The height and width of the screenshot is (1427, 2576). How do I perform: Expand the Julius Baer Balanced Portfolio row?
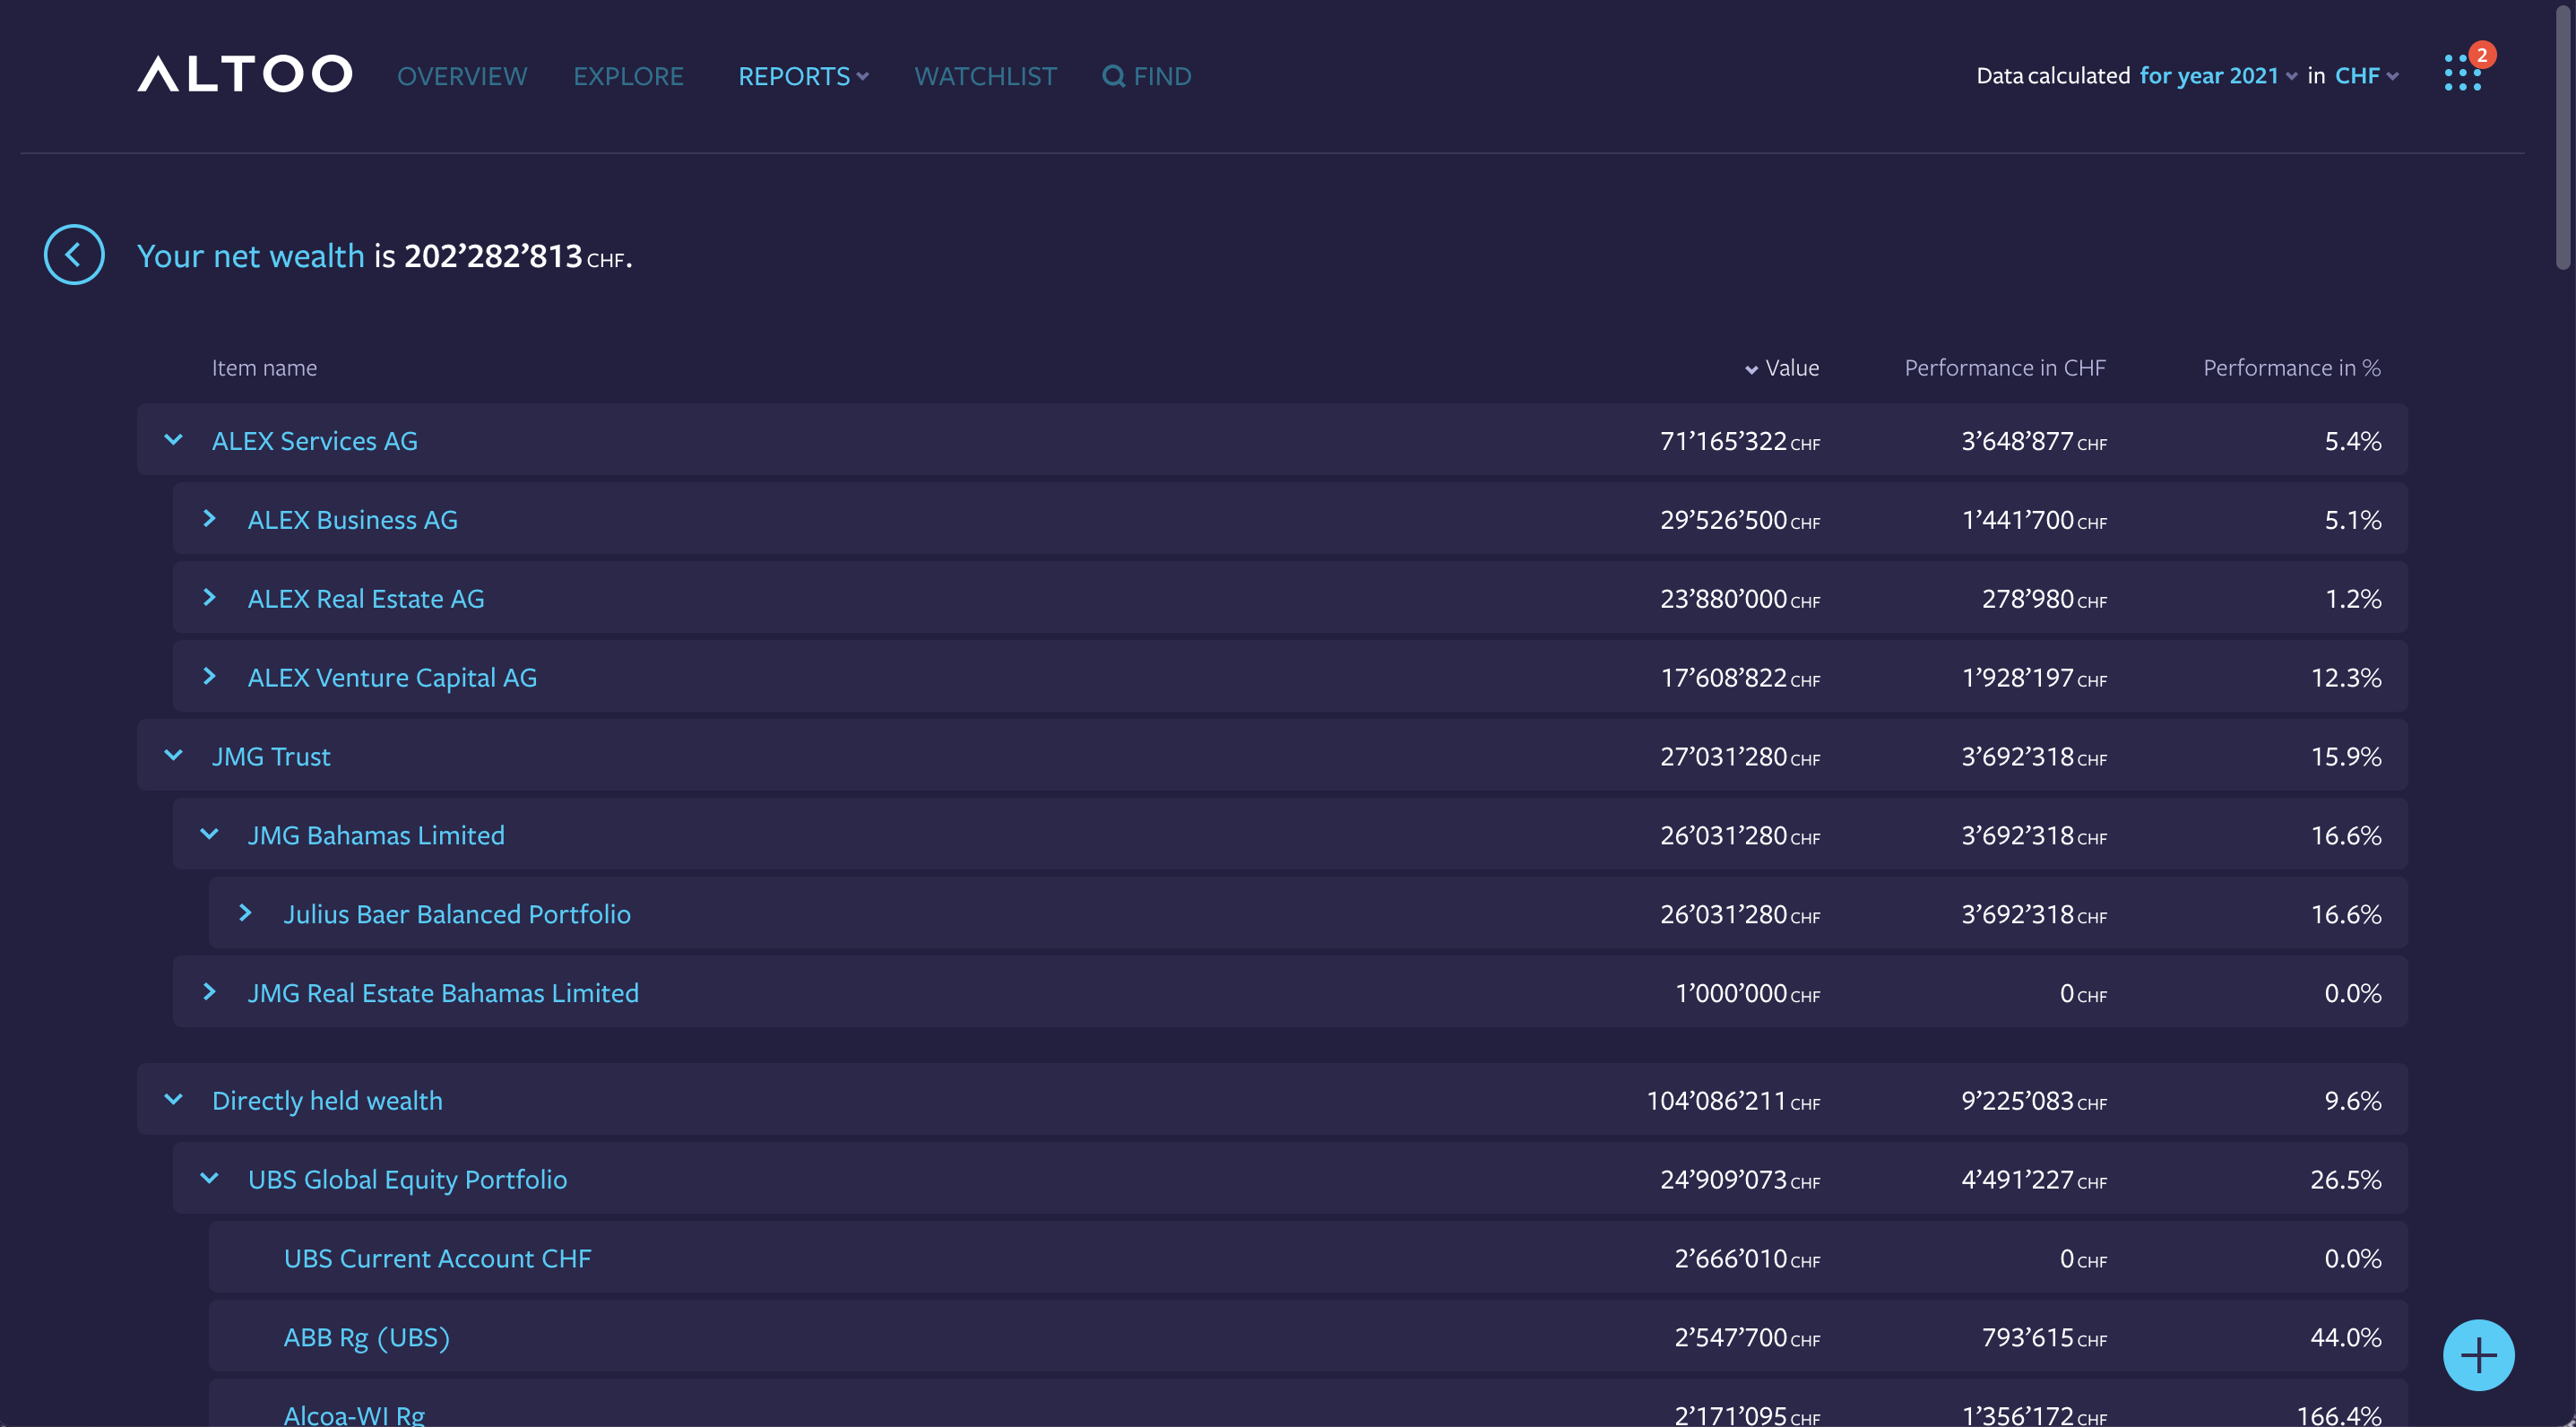pos(245,913)
